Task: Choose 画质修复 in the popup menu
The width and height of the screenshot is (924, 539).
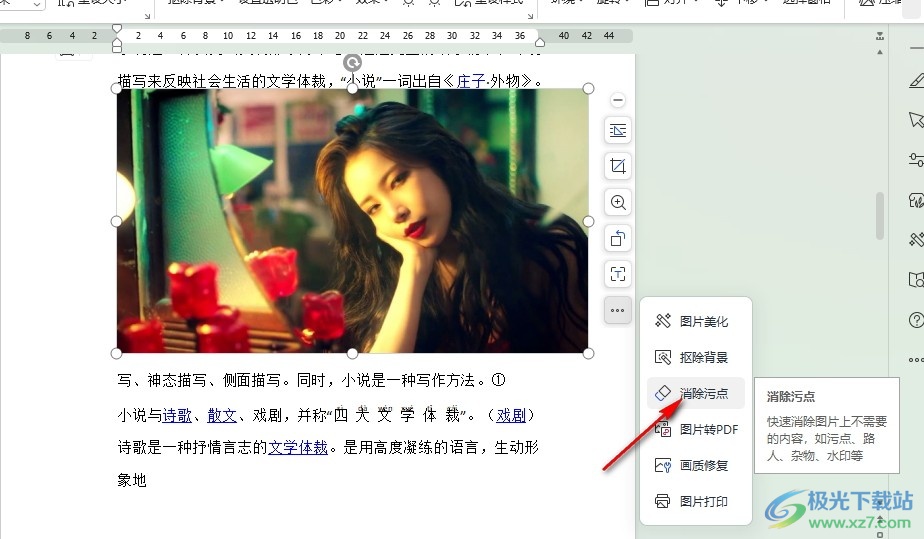Action: coord(703,466)
